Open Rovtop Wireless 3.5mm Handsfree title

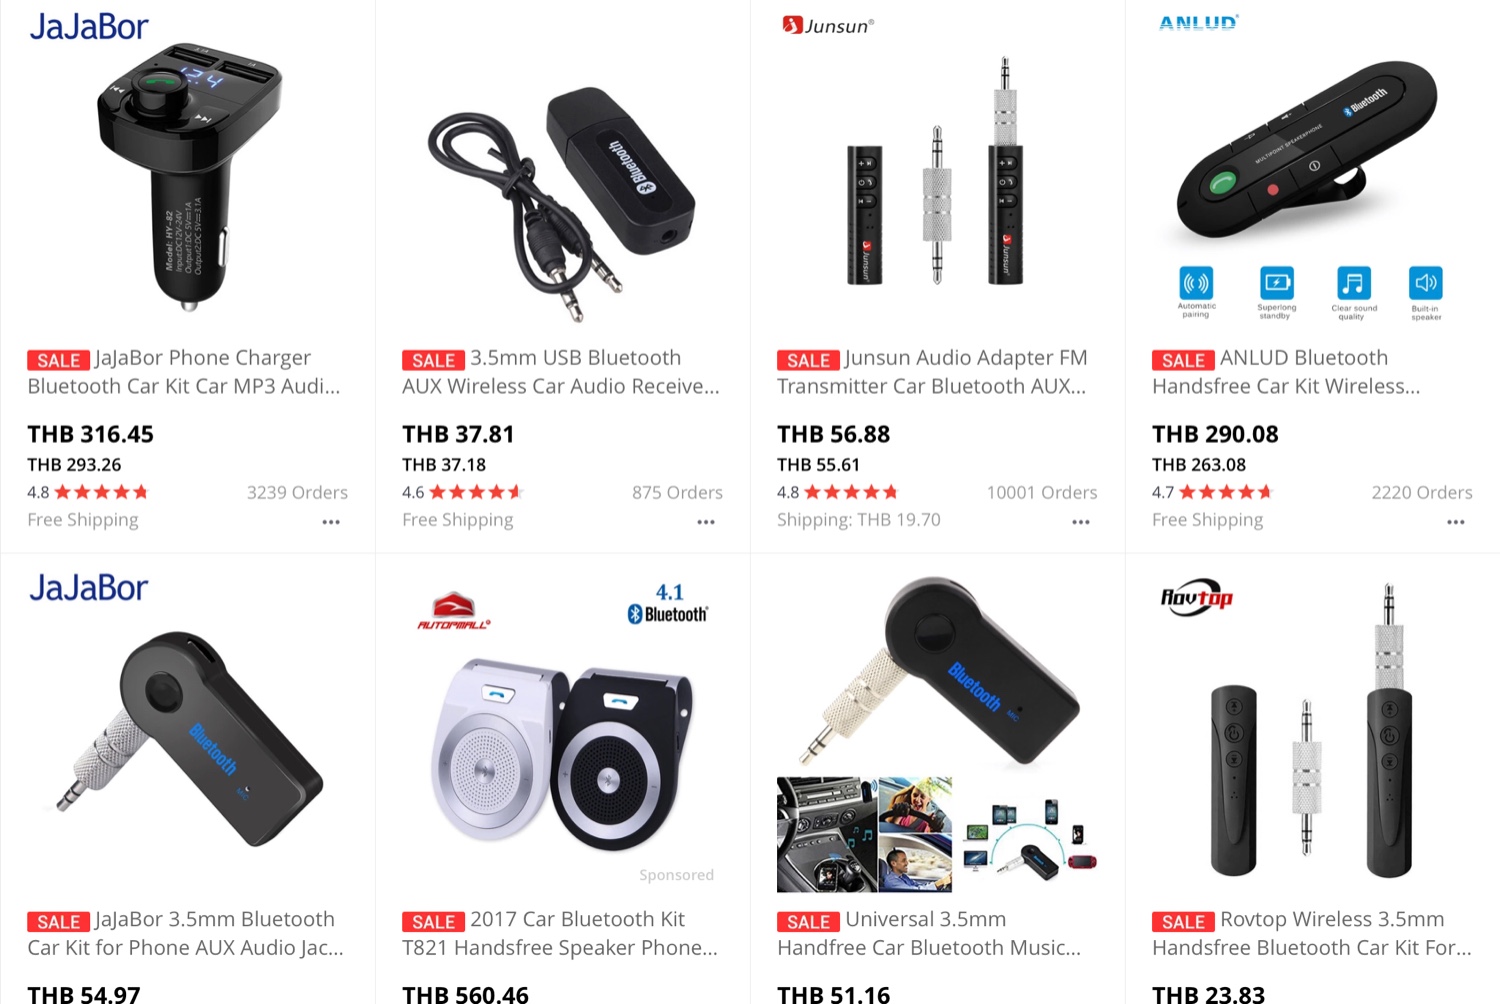click(1312, 933)
